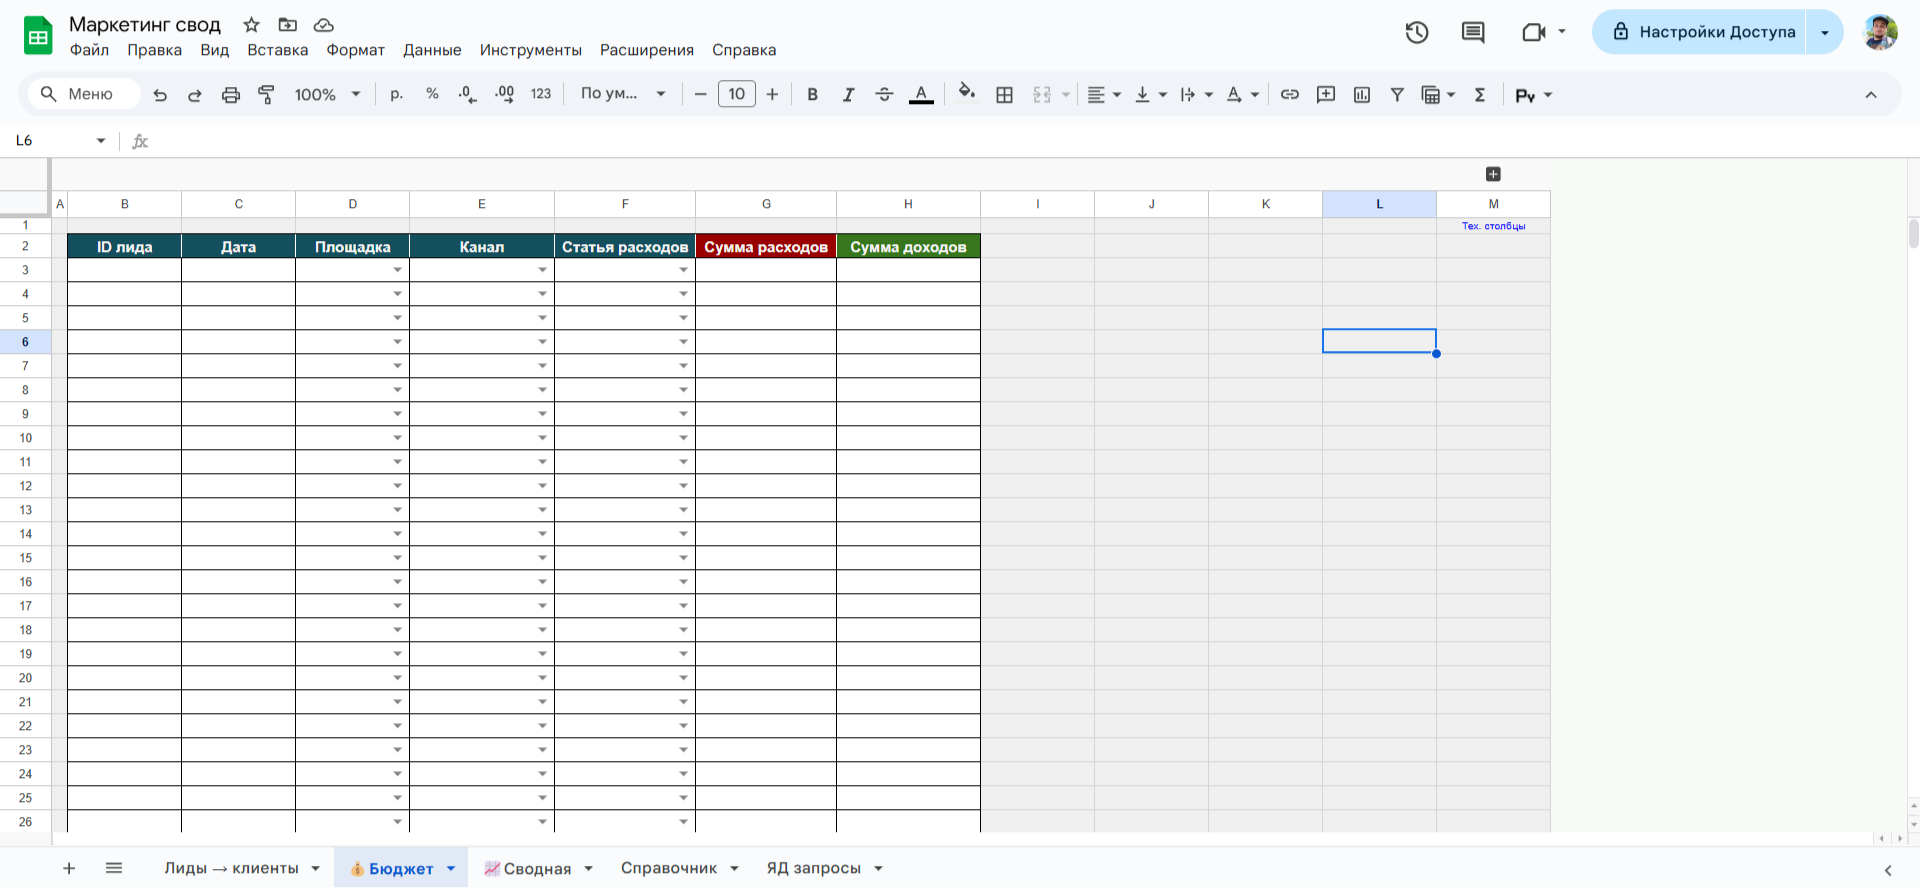
Task: Select the Сумма доходов header cell
Action: (908, 246)
